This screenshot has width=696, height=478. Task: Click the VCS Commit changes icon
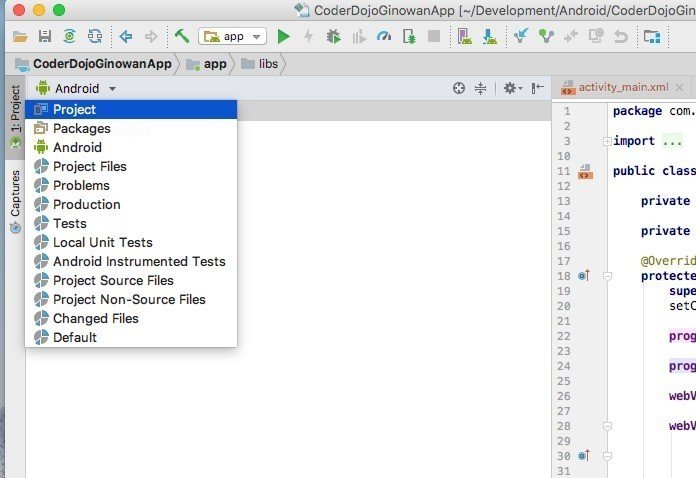tap(546, 36)
